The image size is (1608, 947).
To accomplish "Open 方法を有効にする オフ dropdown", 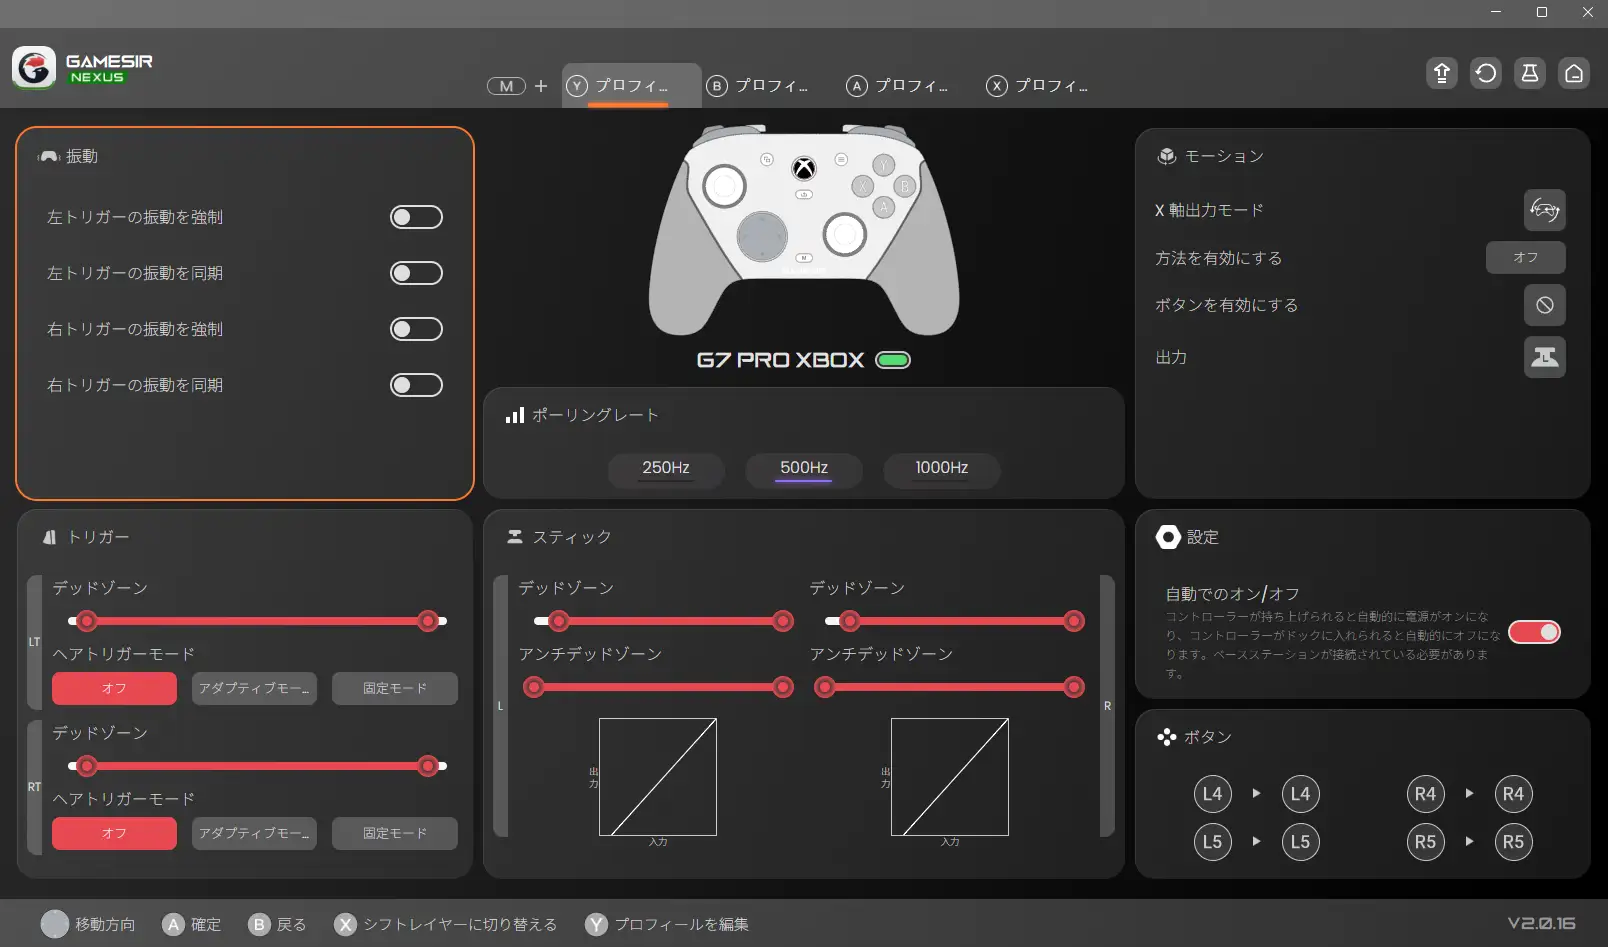I will 1526,257.
